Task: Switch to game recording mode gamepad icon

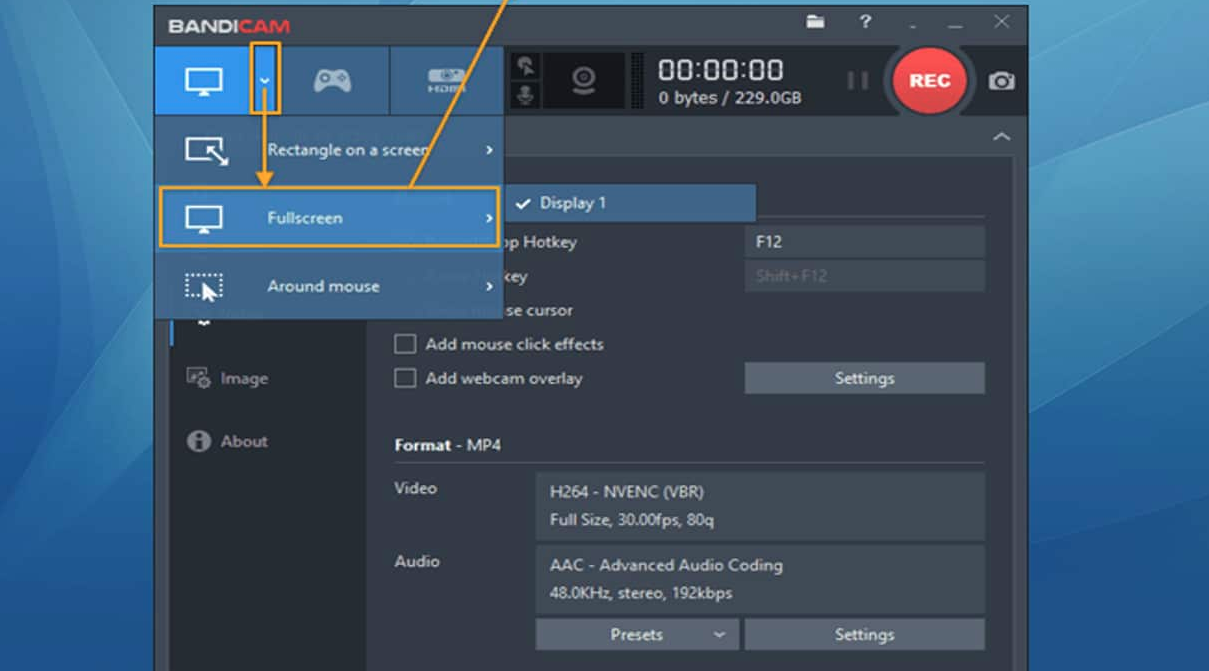Action: 332,80
